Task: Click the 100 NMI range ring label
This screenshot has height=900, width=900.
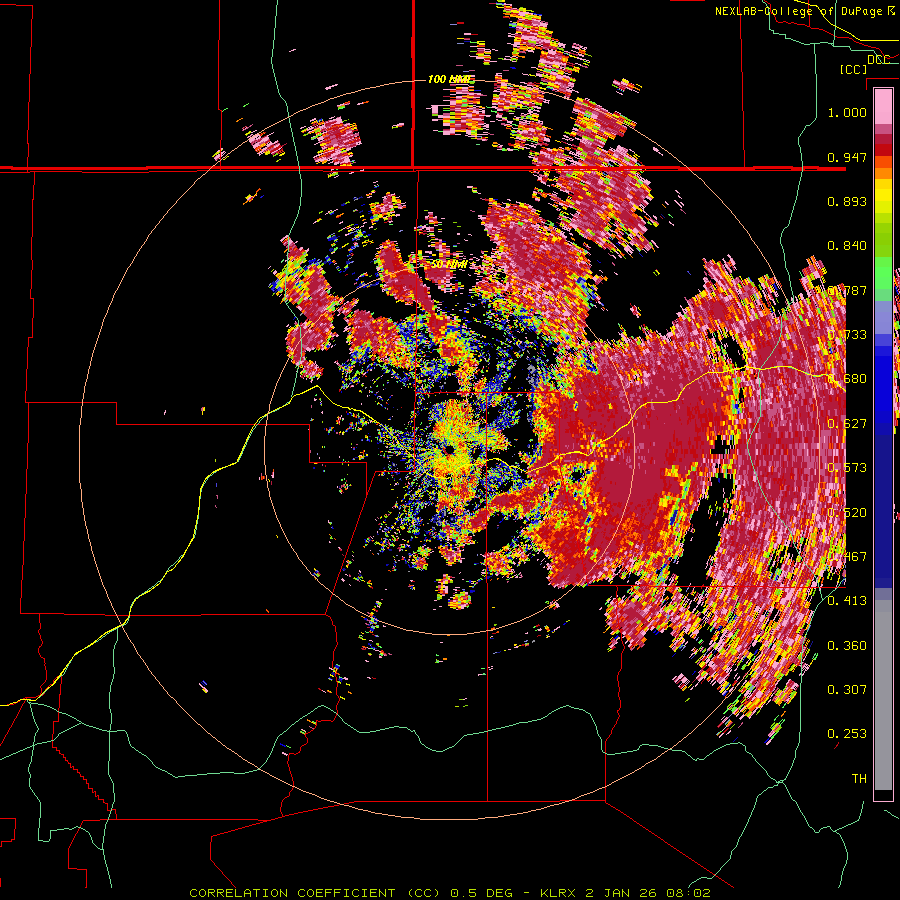Action: tap(448, 79)
